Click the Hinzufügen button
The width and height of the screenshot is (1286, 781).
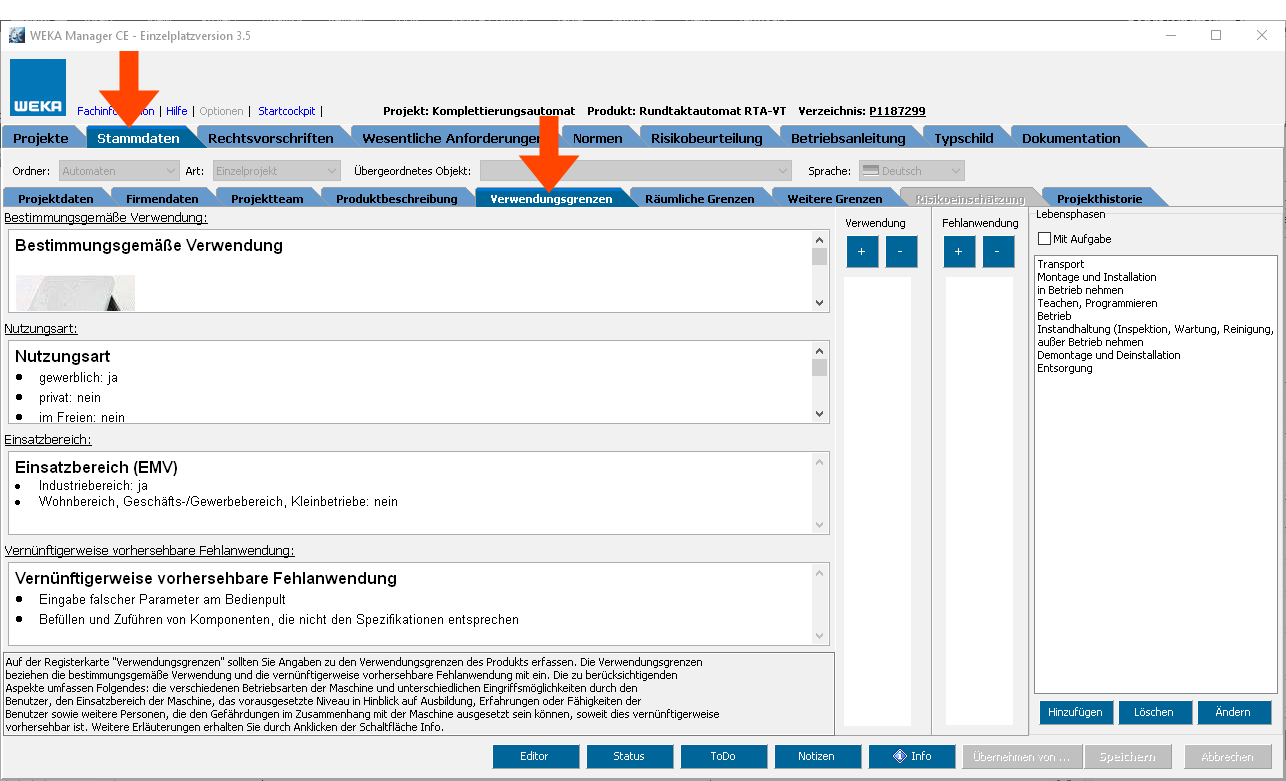1076,712
